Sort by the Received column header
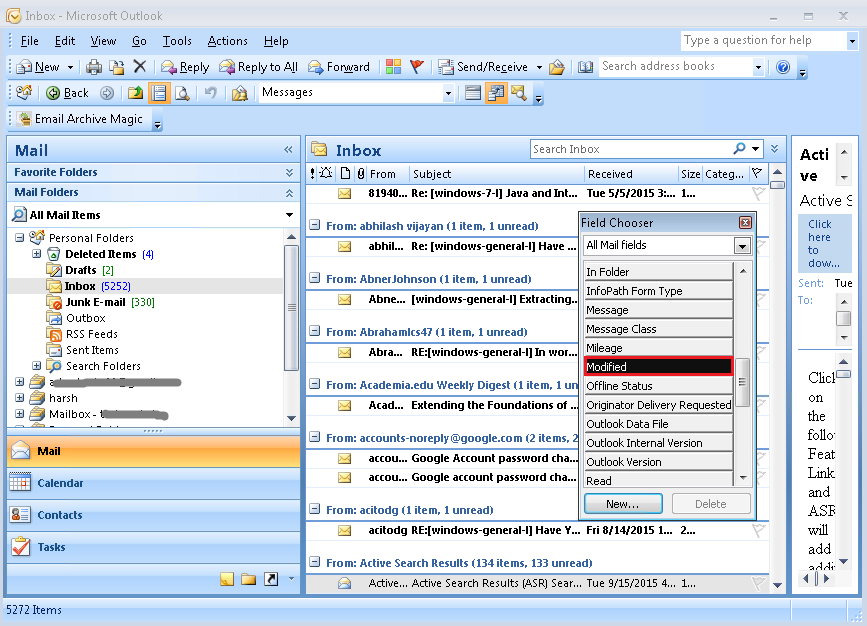Screen dimensions: 867x626 click(630, 174)
